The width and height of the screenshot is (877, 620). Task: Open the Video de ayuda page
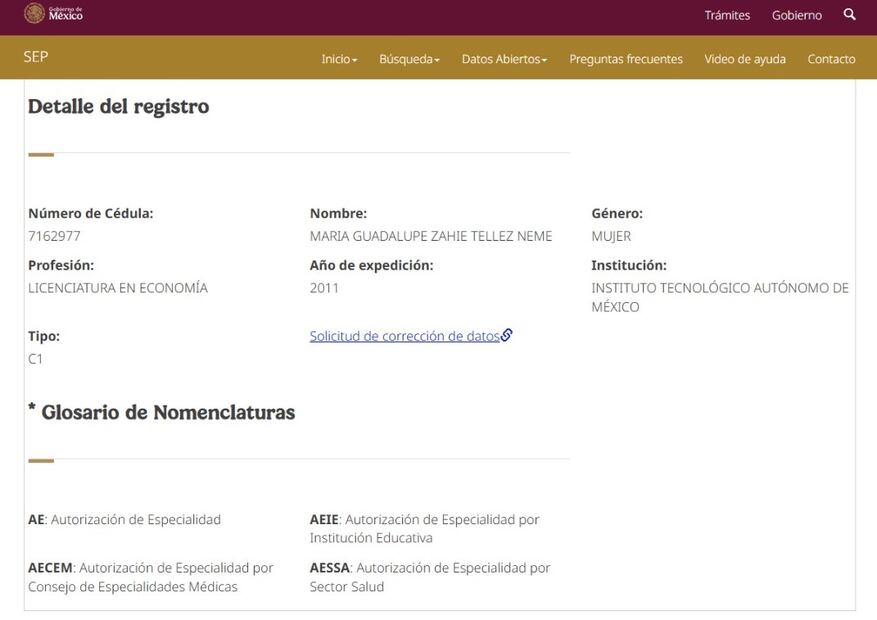click(745, 59)
